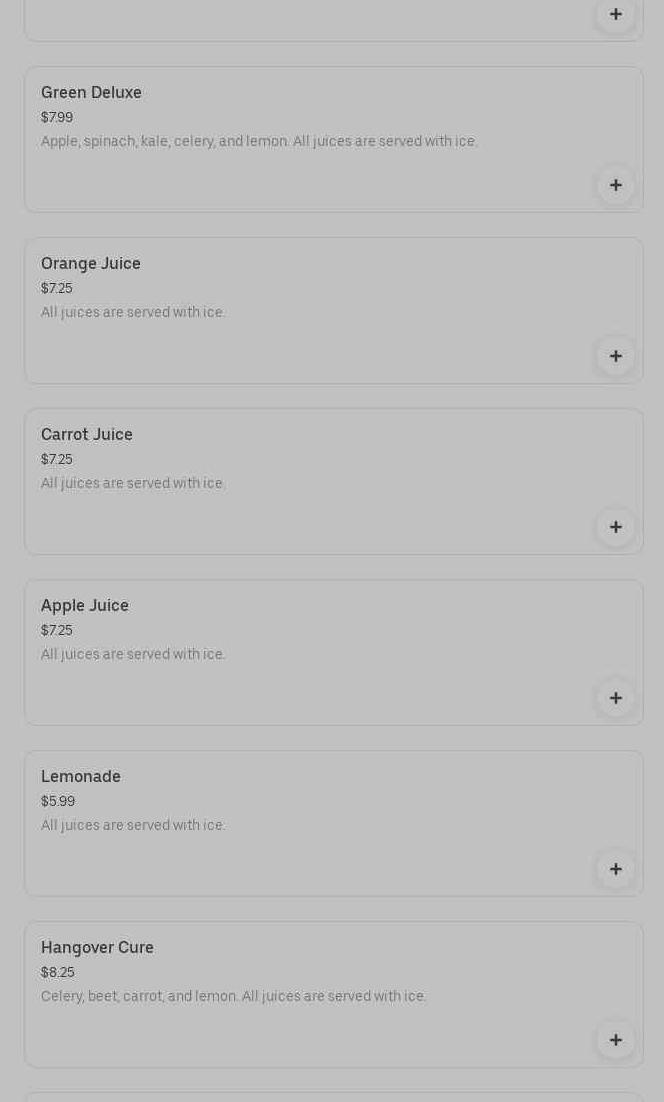Click the Apple Juice heading
The width and height of the screenshot is (664, 1102).
coord(85,605)
